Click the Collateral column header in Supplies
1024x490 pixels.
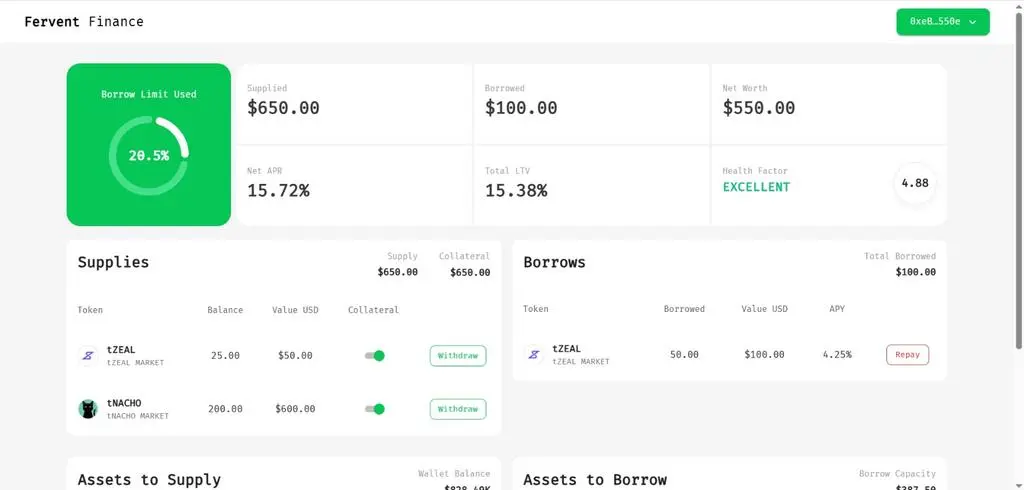click(x=373, y=310)
